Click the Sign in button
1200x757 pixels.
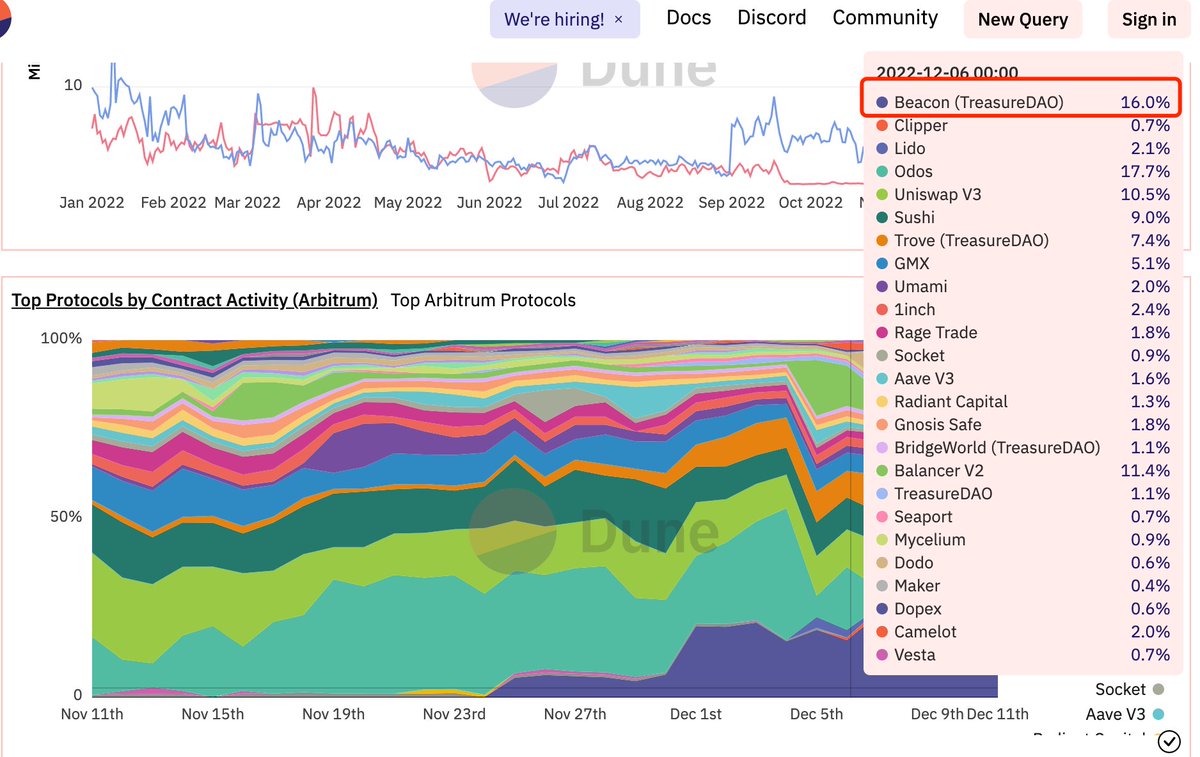[x=1149, y=19]
